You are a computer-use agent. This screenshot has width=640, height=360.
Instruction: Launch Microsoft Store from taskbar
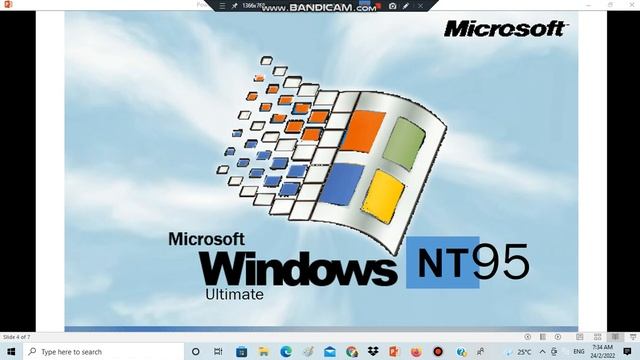point(241,351)
